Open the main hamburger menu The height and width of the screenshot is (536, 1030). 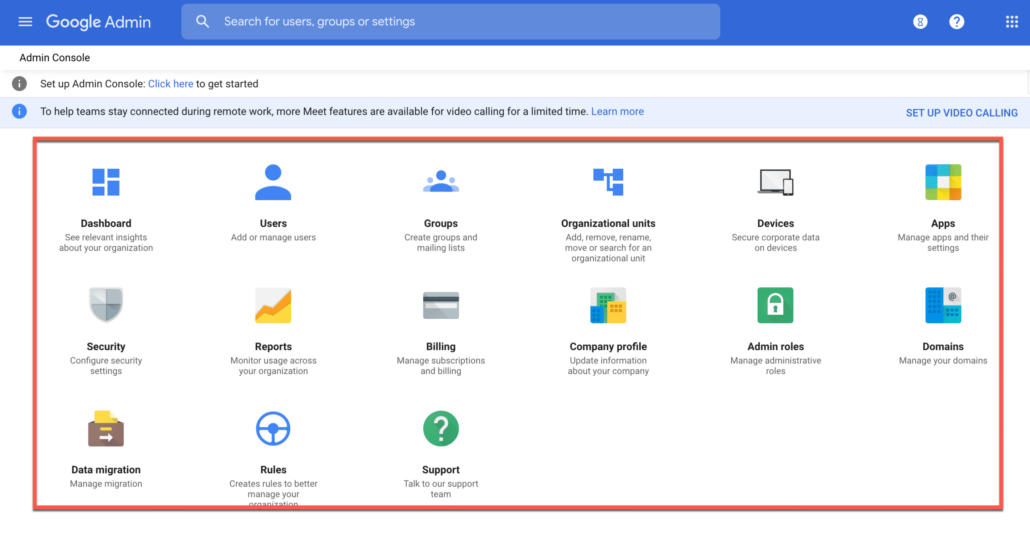click(25, 22)
